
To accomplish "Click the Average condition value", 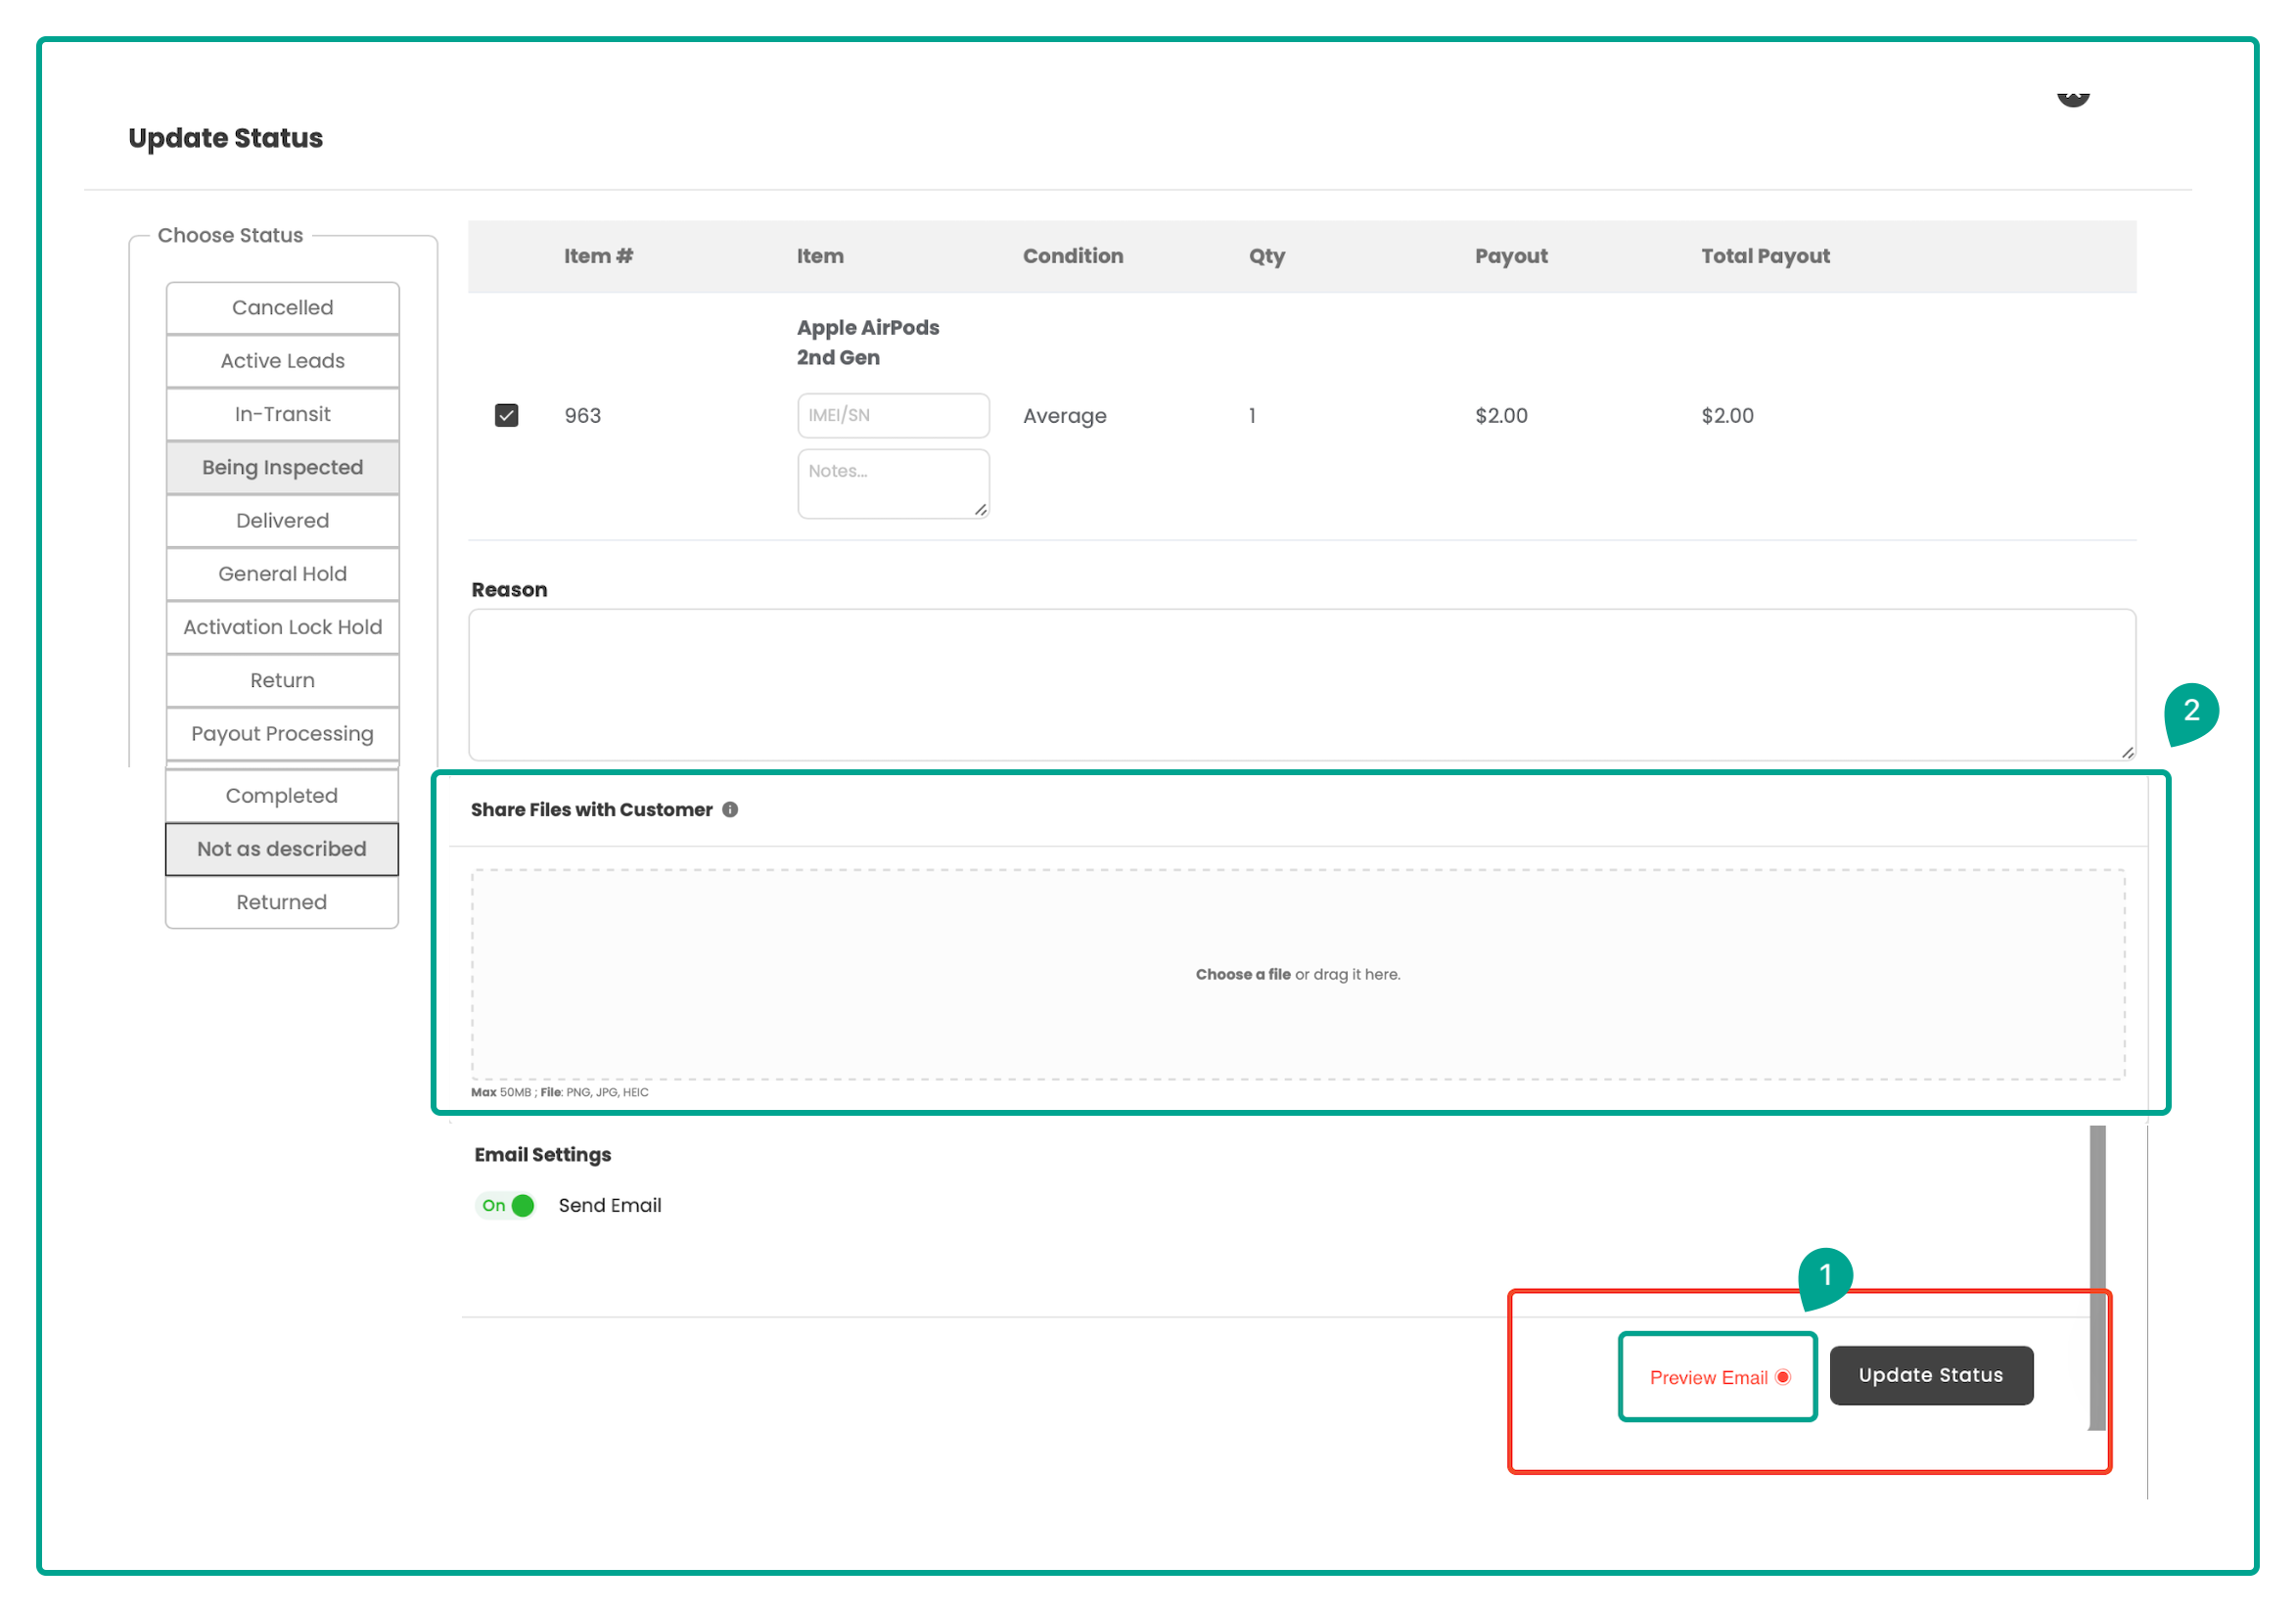I will [x=1065, y=416].
